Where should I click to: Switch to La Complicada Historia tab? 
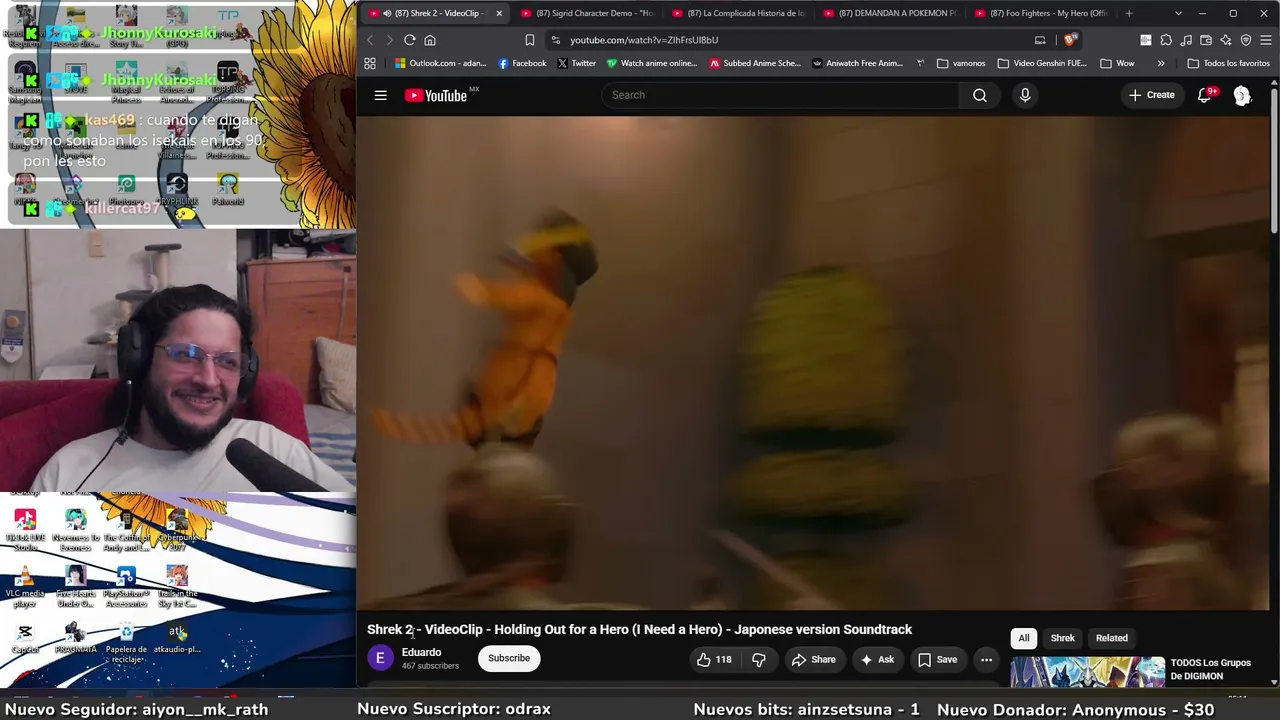738,13
